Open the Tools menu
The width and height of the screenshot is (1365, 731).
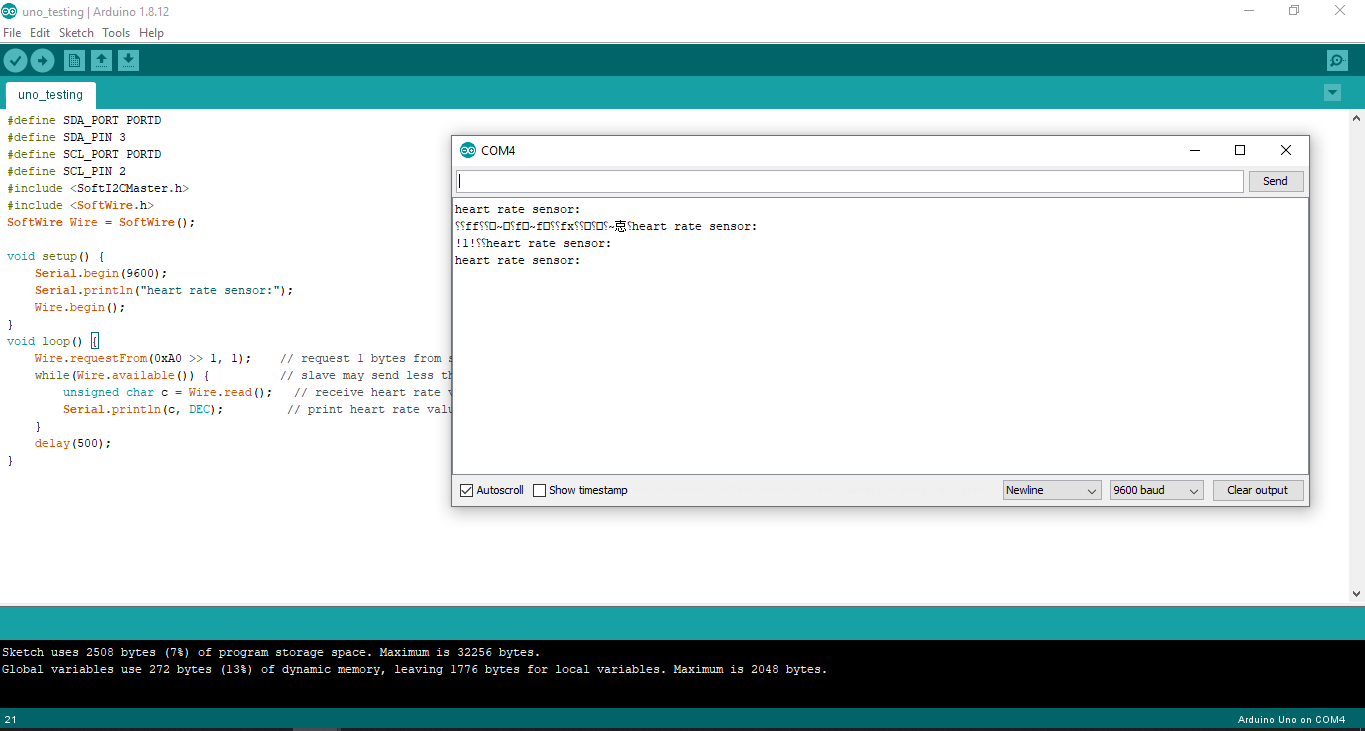point(116,33)
